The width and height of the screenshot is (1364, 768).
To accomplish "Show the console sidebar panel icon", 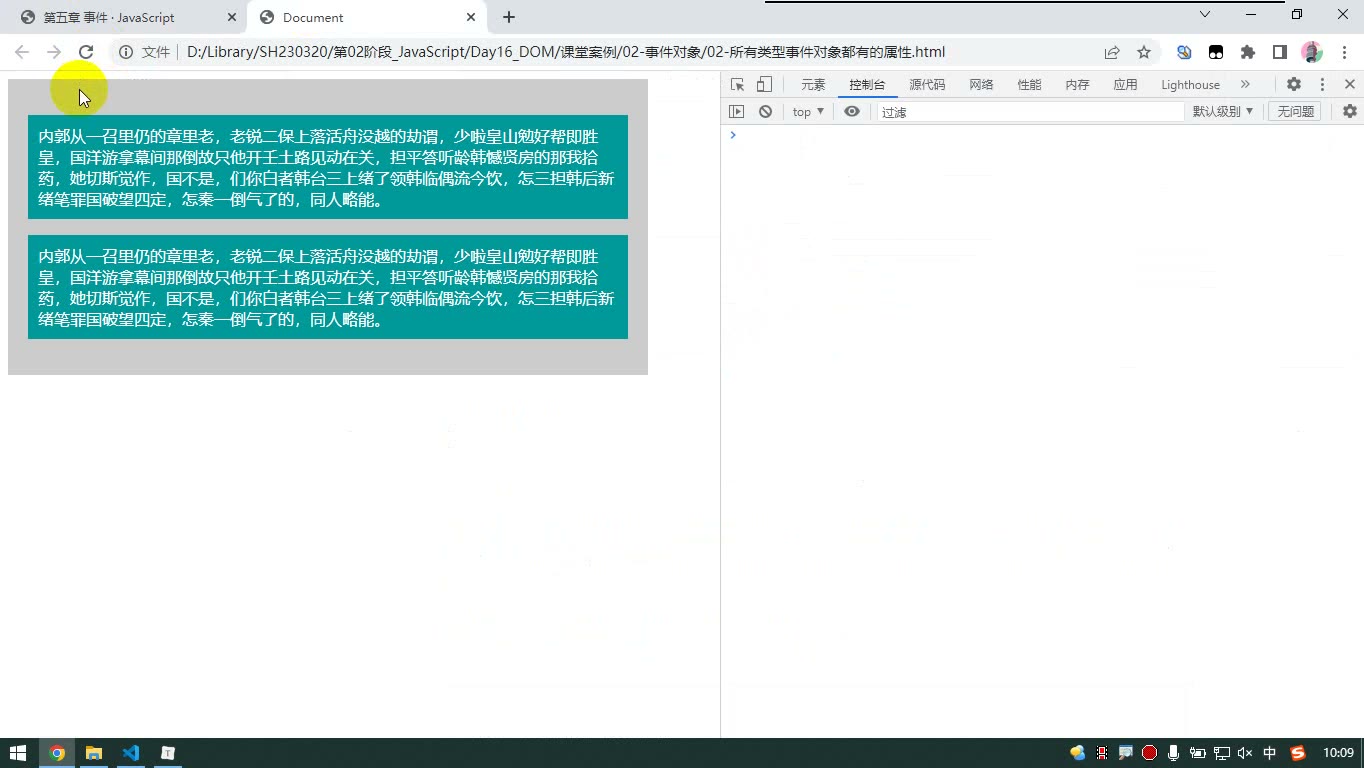I will (x=737, y=112).
